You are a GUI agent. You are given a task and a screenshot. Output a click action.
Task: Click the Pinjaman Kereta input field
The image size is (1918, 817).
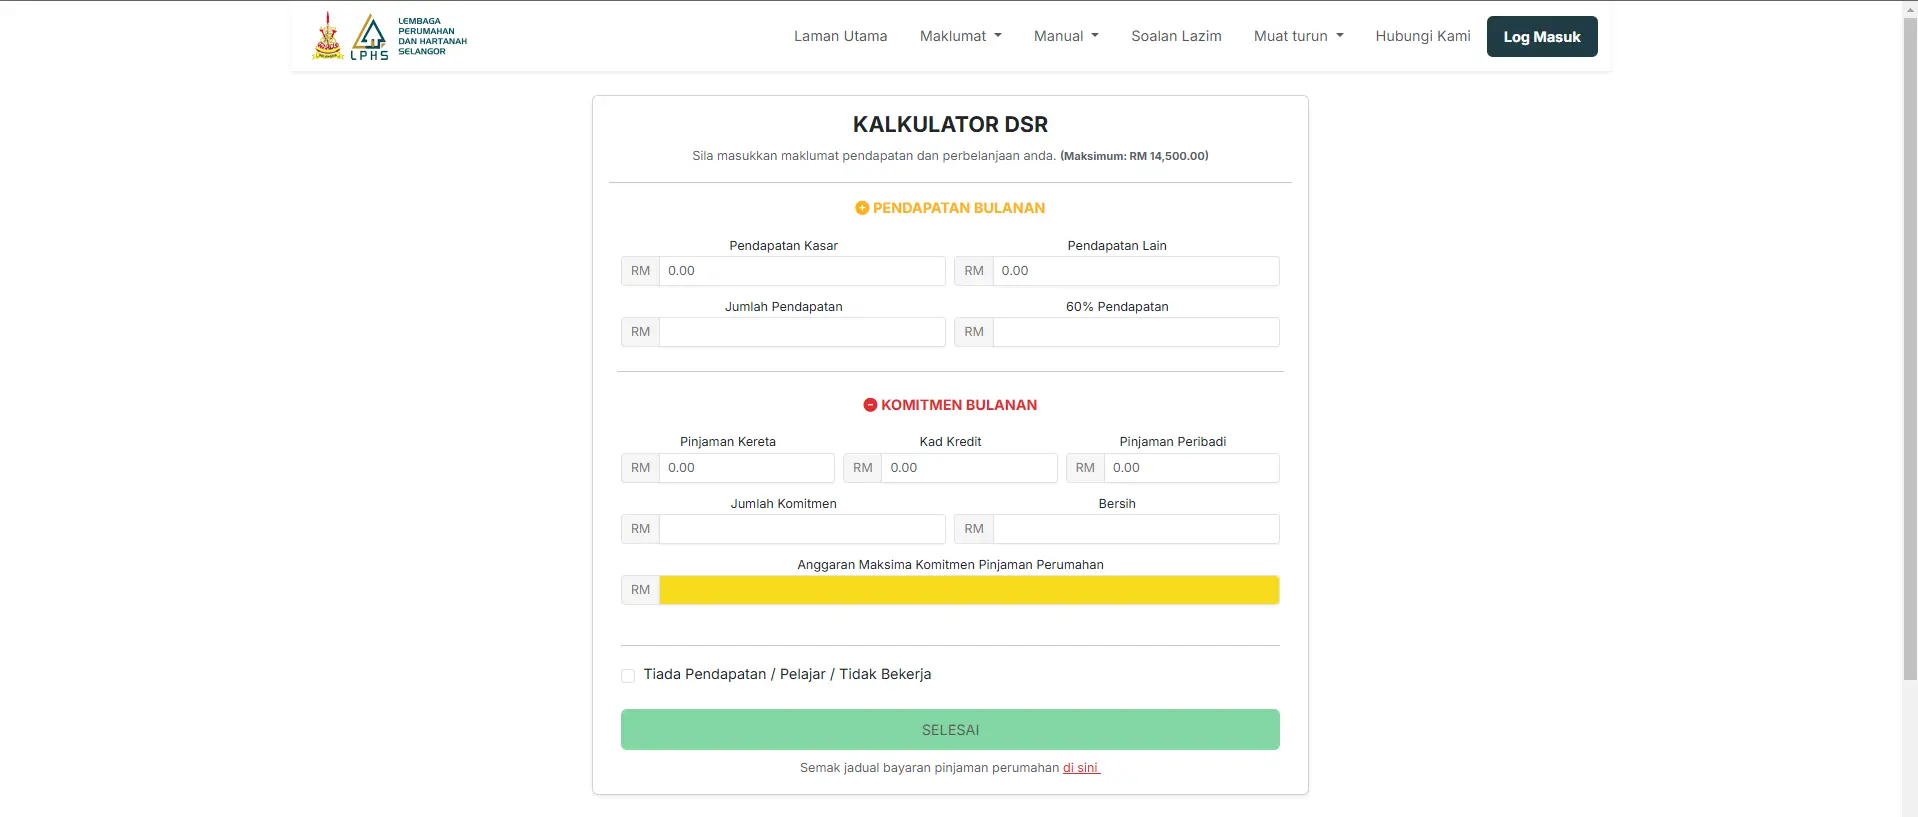click(x=747, y=468)
